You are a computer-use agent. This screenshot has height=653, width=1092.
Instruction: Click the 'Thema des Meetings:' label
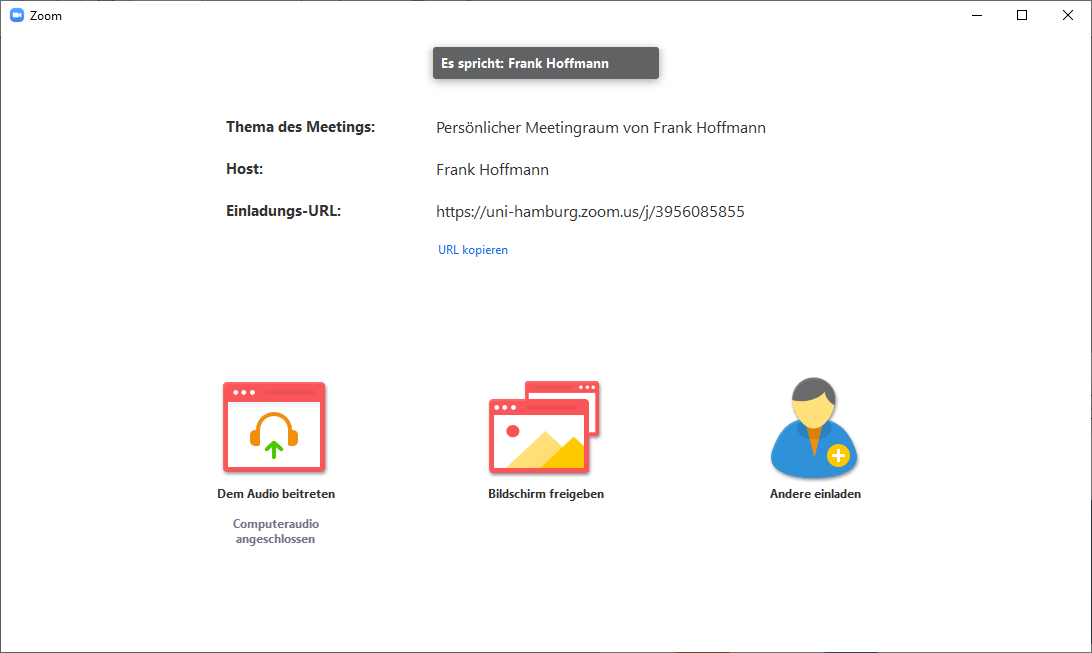(x=300, y=127)
